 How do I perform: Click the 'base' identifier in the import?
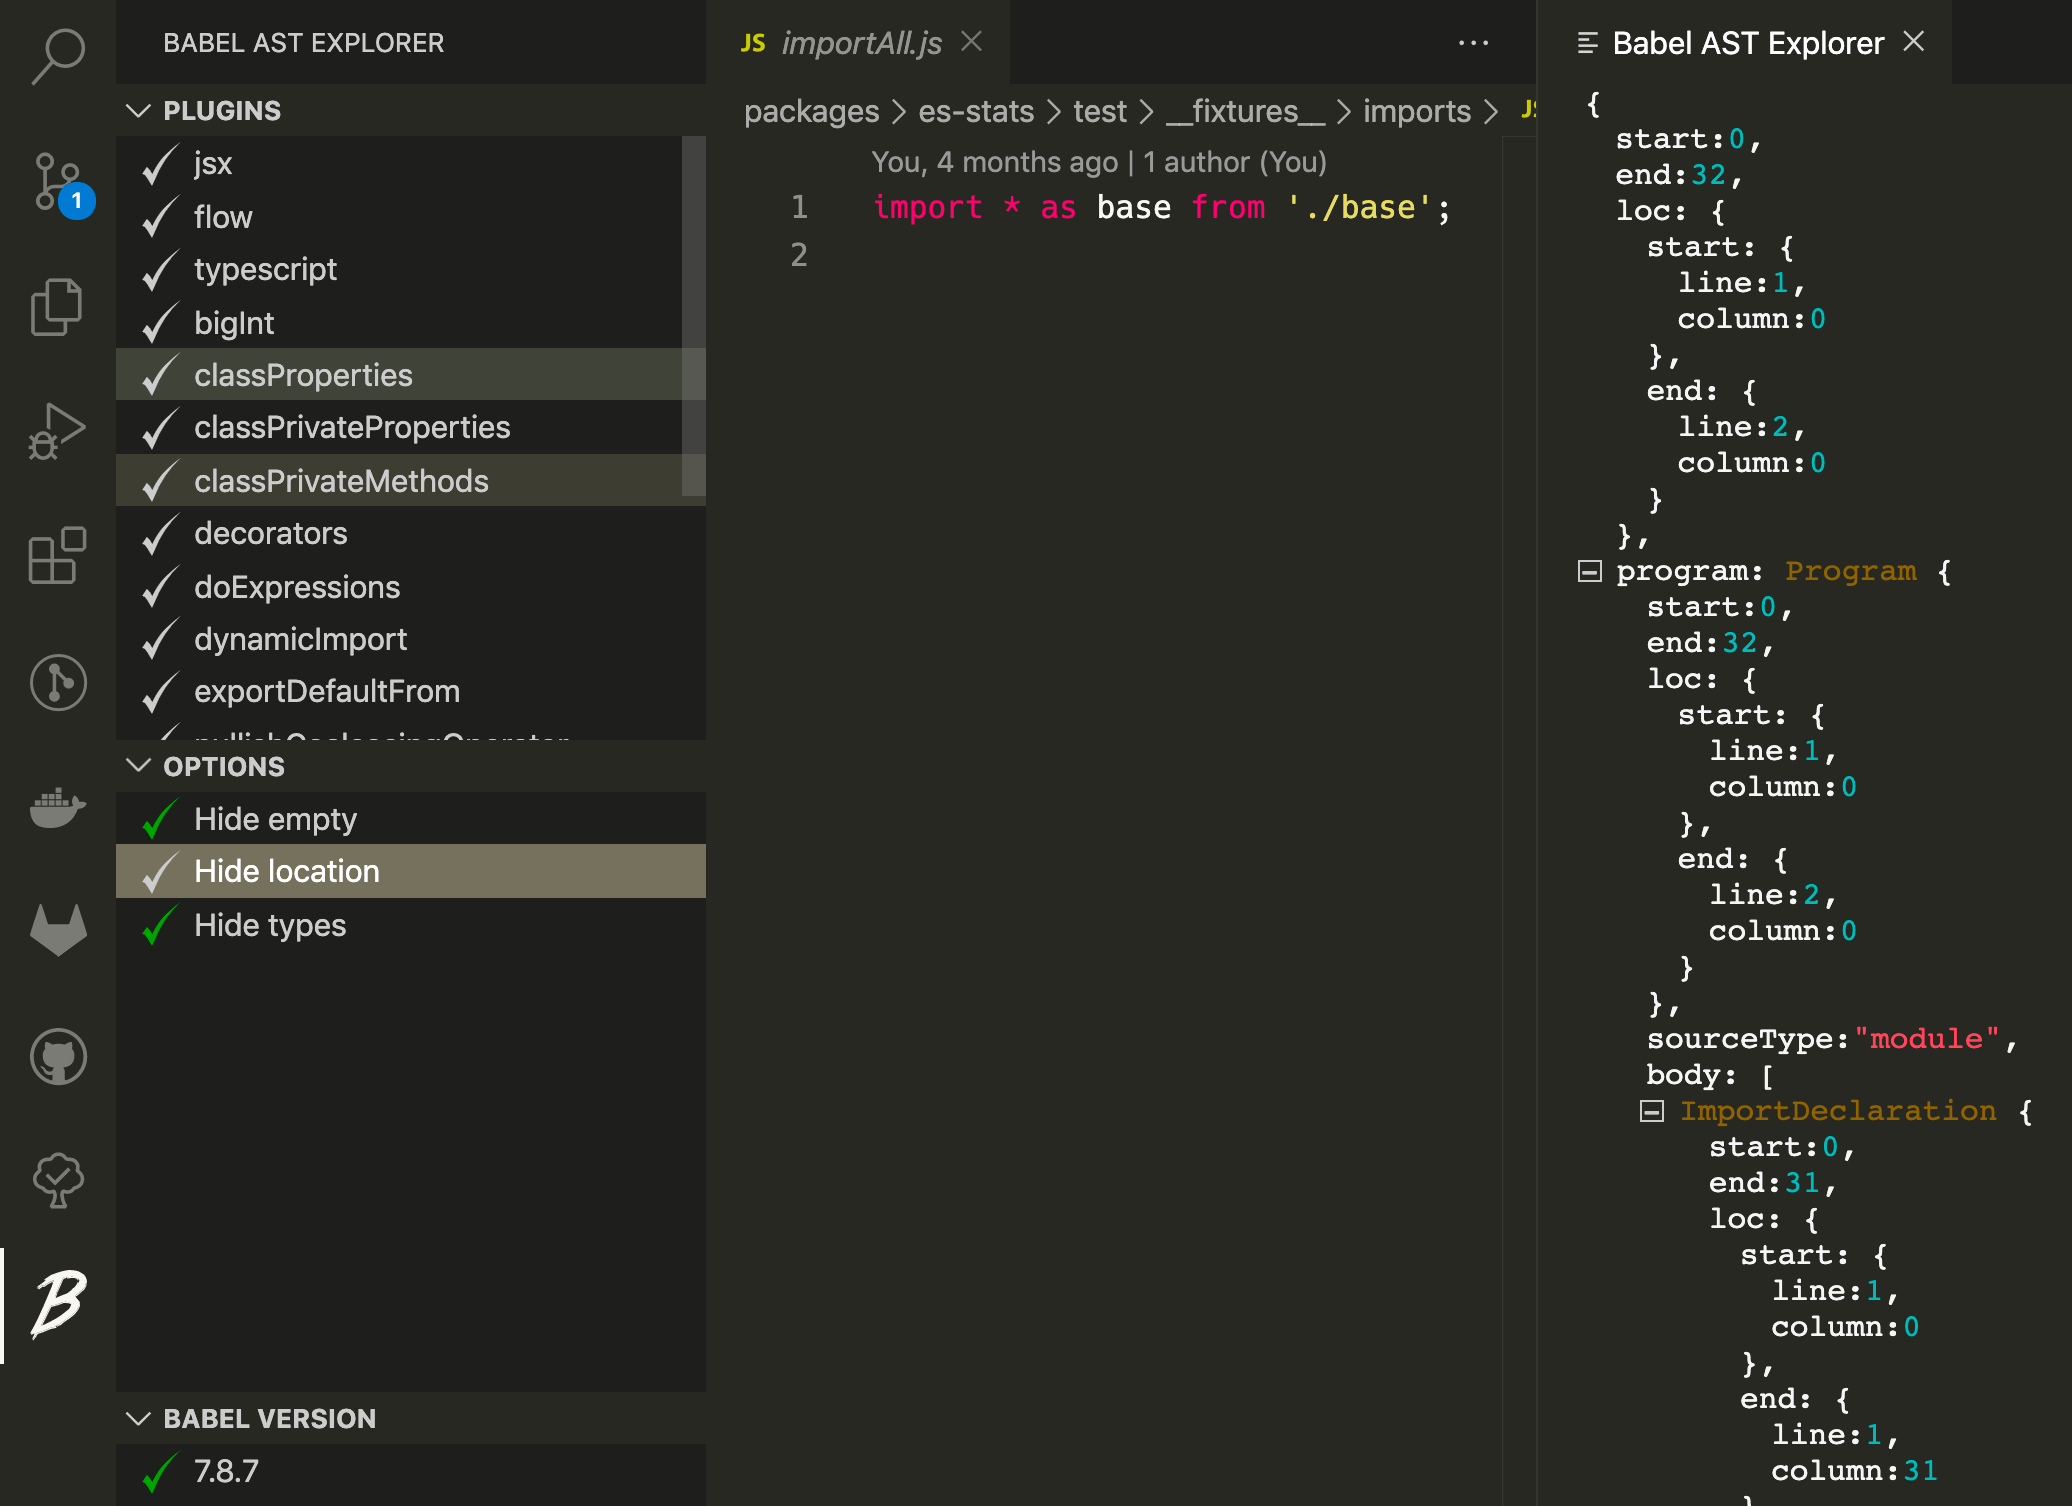[x=1133, y=208]
